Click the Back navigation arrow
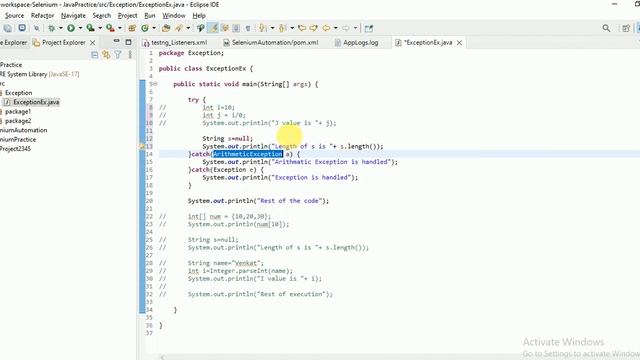Image resolution: width=640 pixels, height=360 pixels. point(326,28)
